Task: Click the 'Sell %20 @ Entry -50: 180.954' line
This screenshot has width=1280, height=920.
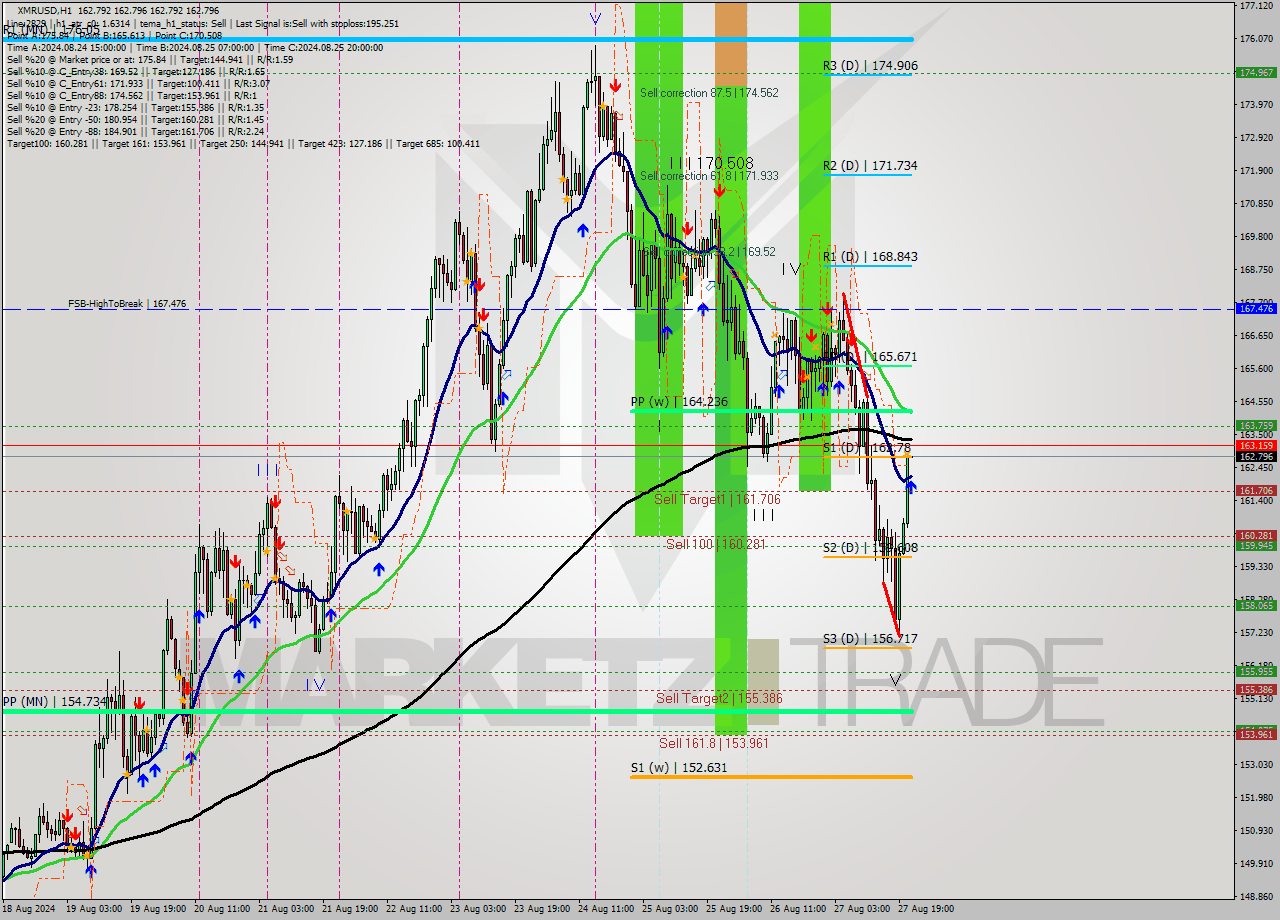Action: pos(135,119)
